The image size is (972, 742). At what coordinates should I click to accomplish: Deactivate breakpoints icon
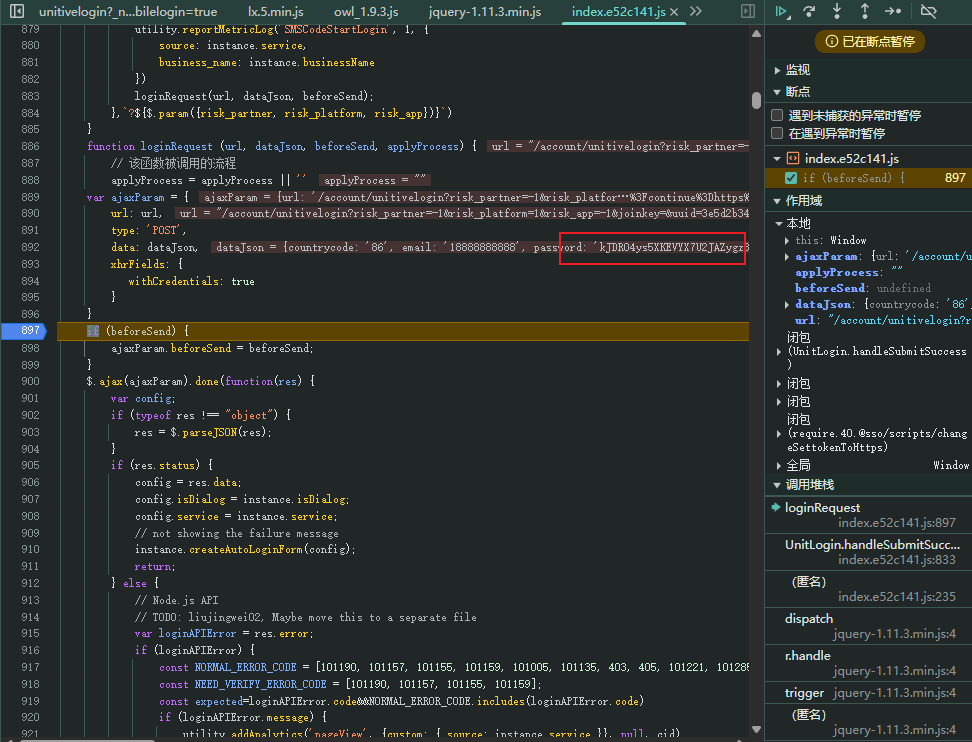928,11
